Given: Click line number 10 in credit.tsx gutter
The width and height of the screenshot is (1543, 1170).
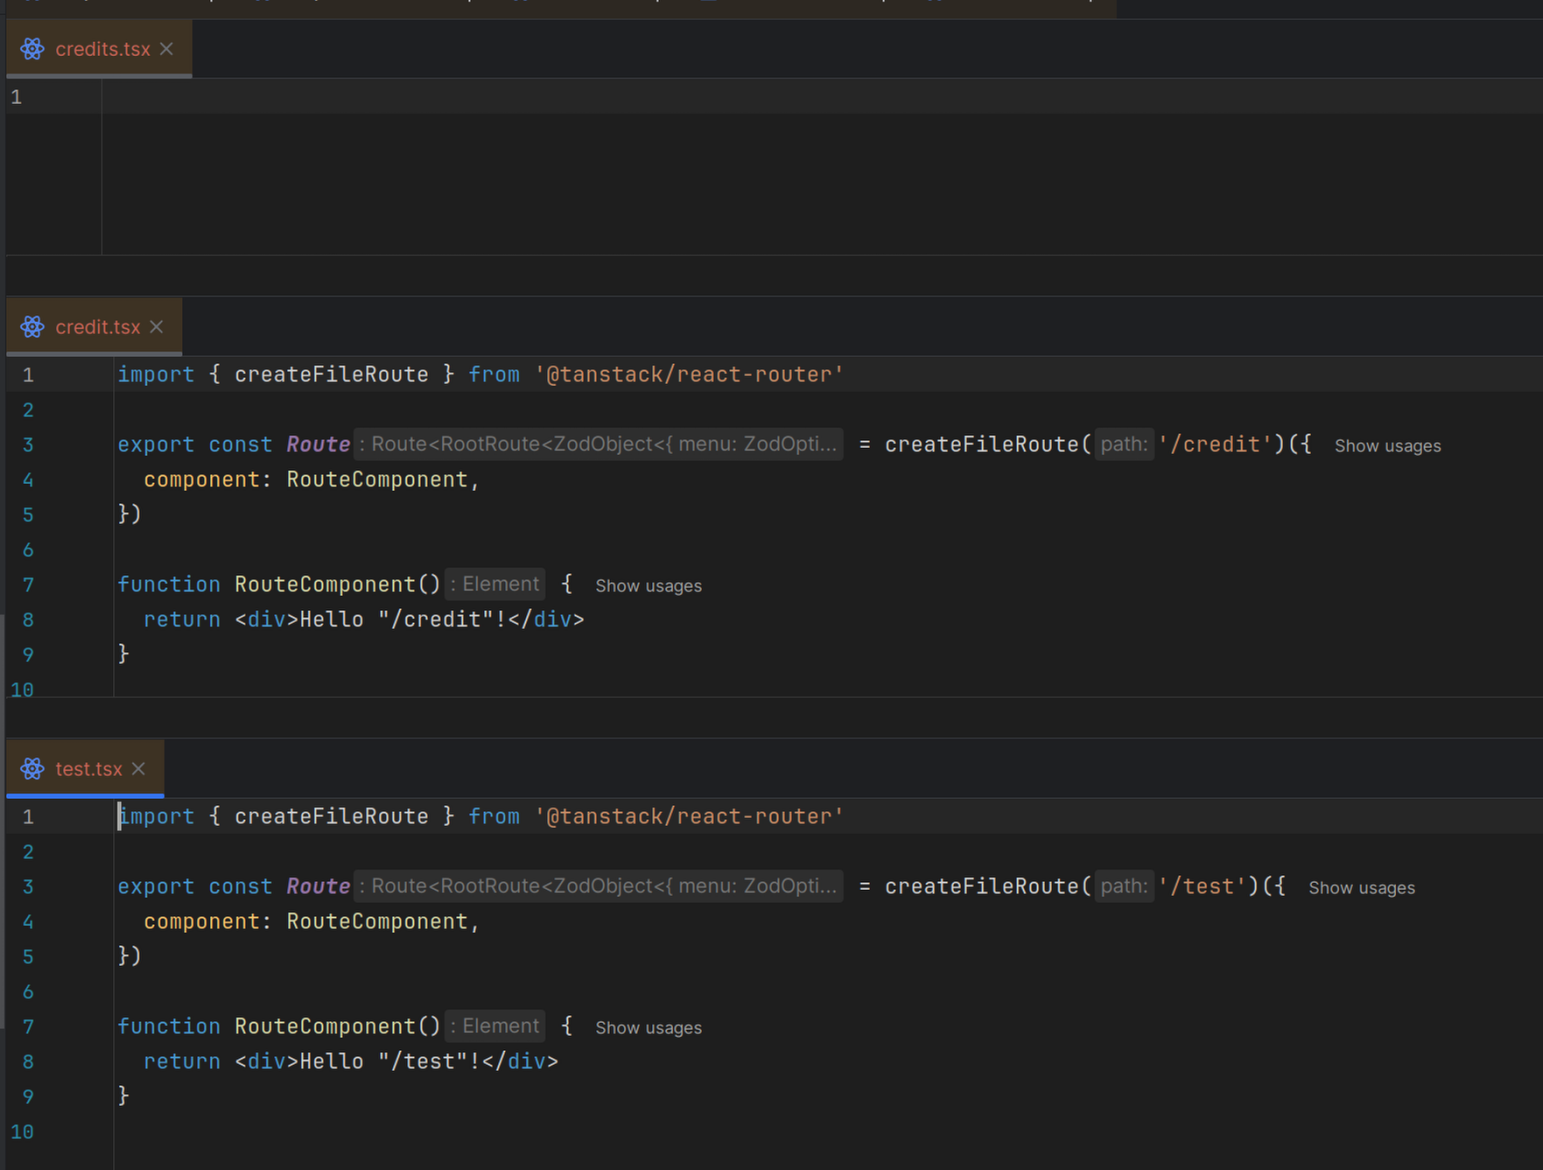Looking at the screenshot, I should click(x=22, y=690).
